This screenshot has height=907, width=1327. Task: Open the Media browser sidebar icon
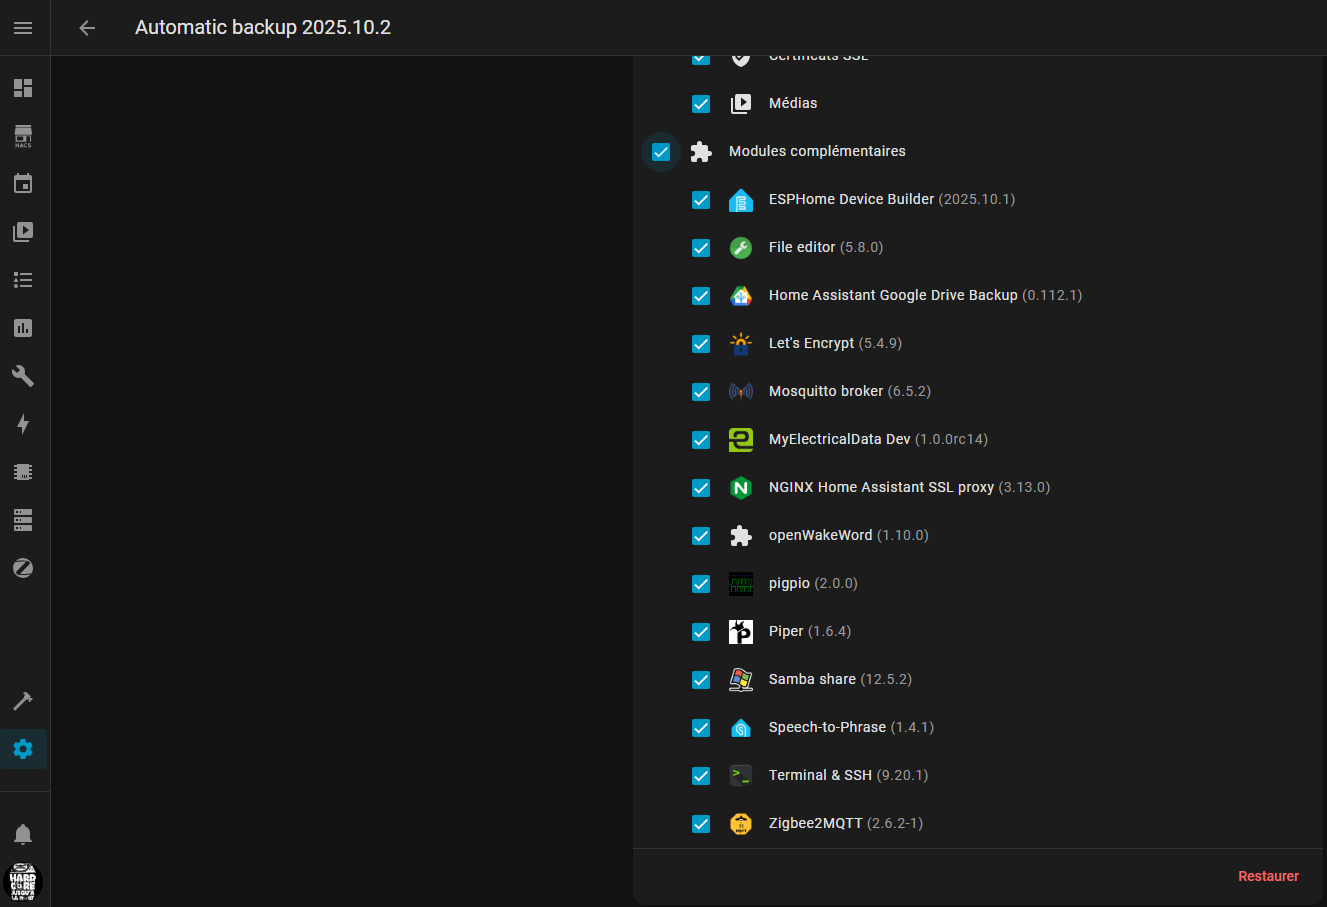[23, 232]
